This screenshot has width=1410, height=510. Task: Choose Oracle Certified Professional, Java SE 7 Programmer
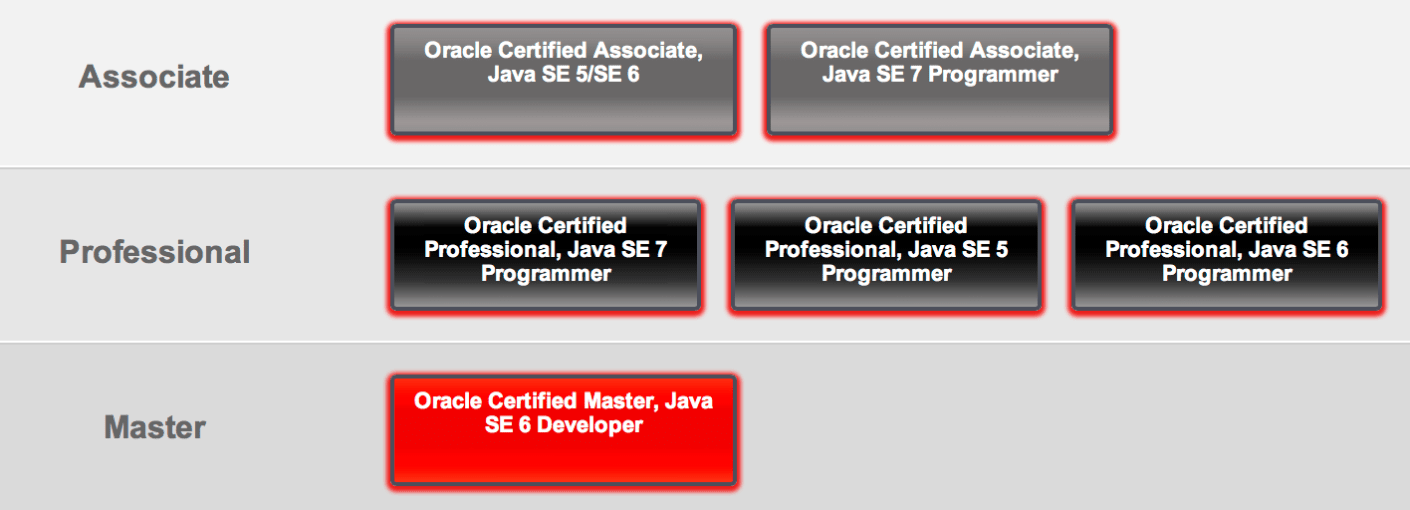coord(546,256)
